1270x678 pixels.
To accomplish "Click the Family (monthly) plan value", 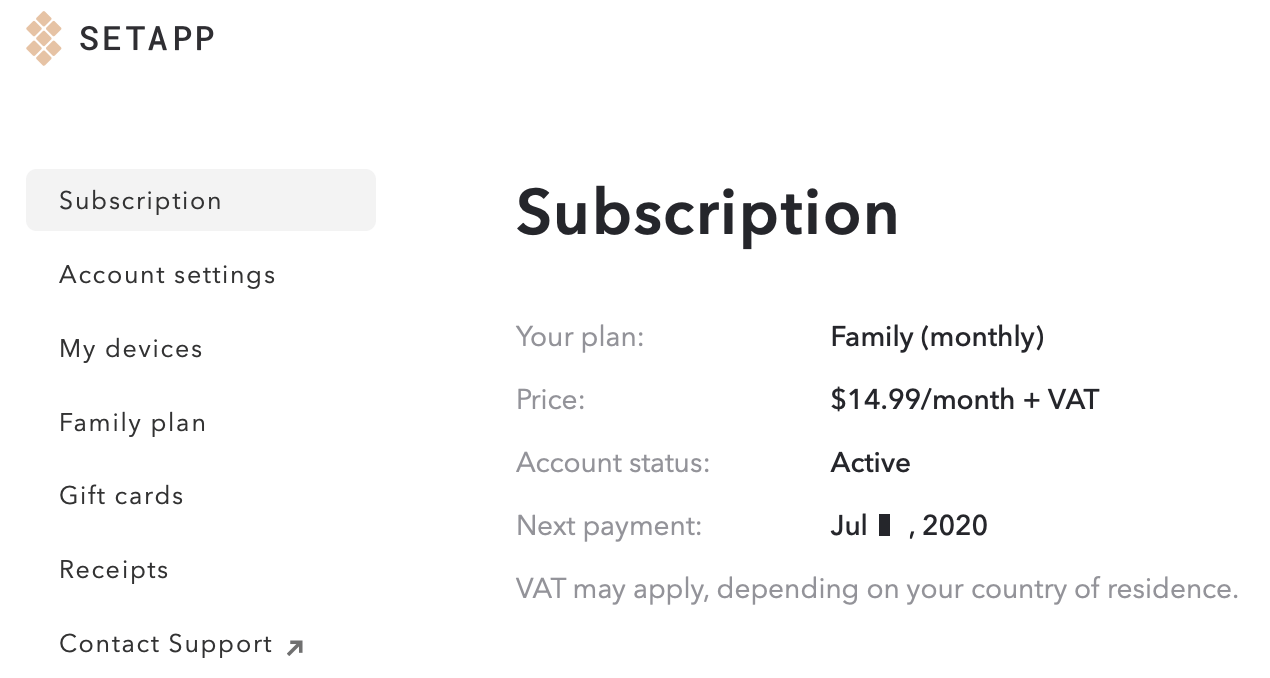I will (937, 337).
